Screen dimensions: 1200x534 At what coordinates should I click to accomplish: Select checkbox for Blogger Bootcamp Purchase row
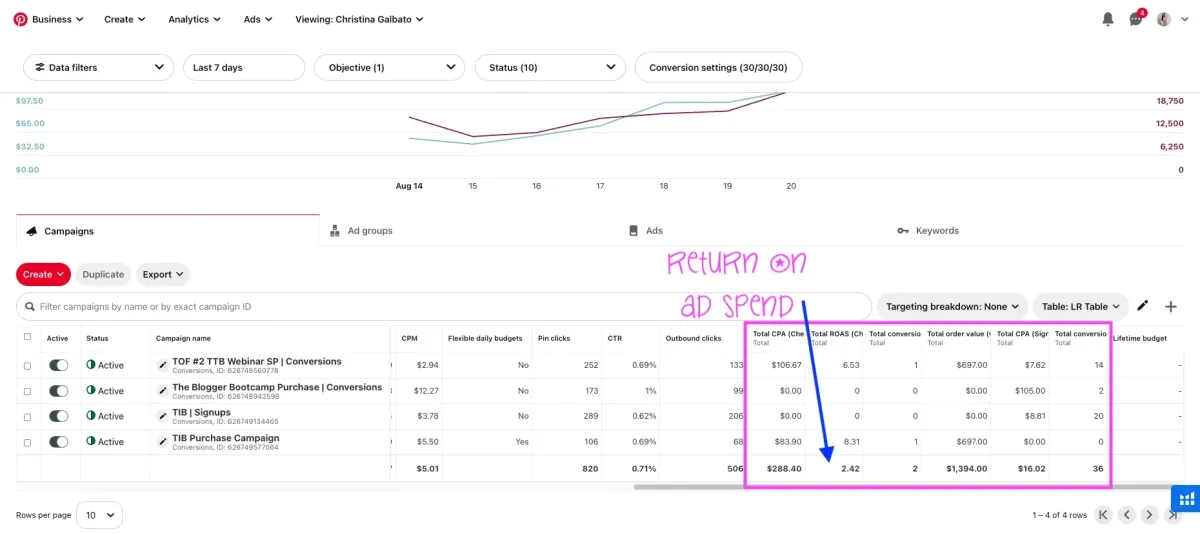(27, 391)
